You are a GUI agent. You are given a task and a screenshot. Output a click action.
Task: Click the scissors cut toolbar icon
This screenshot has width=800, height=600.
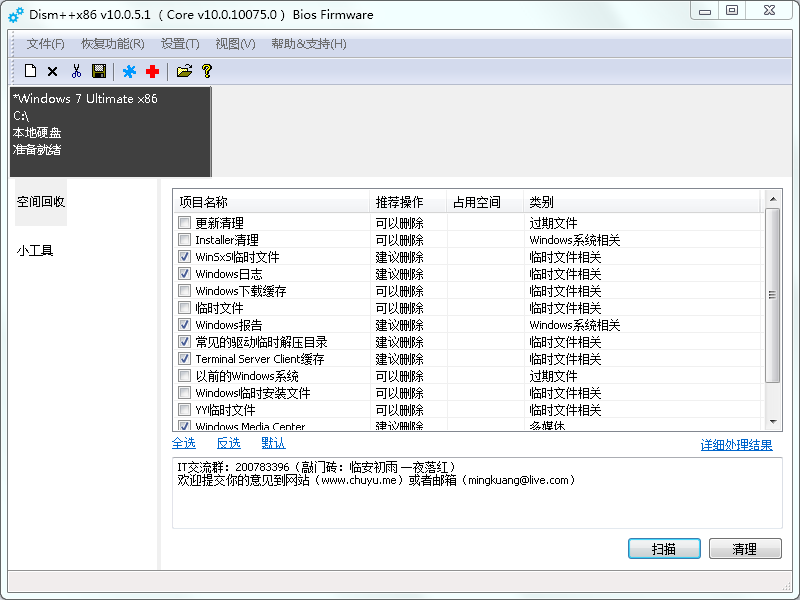click(x=76, y=71)
